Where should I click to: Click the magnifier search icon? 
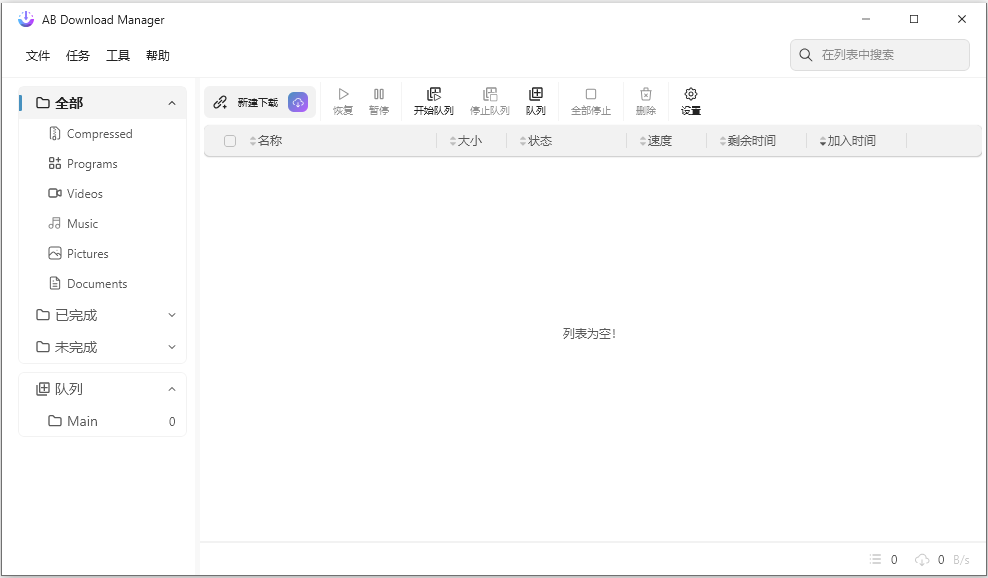click(805, 55)
